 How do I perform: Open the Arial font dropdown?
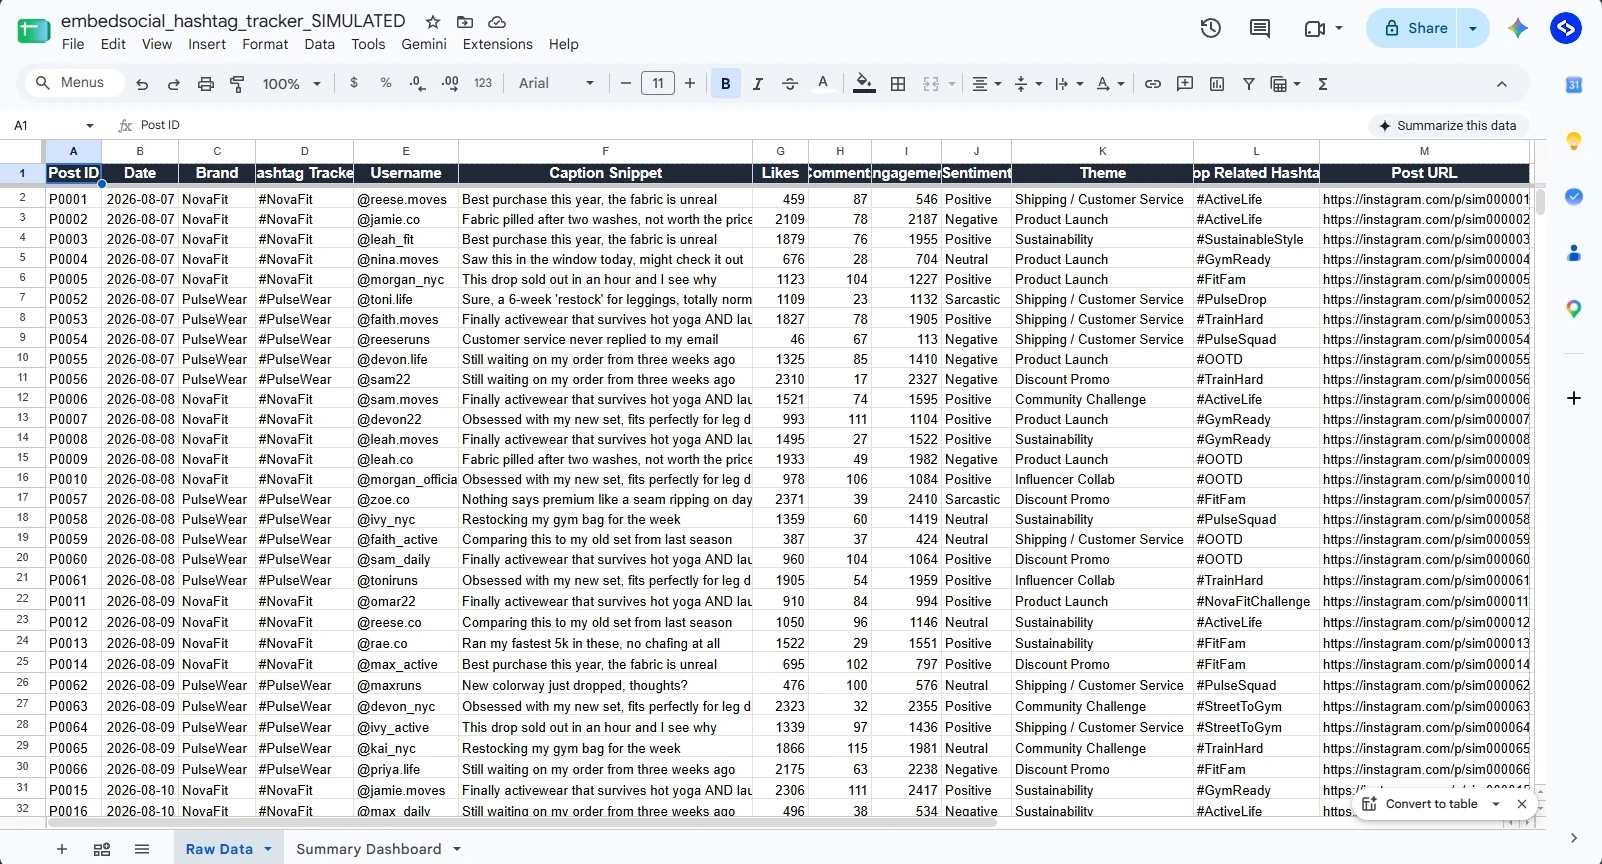click(557, 84)
